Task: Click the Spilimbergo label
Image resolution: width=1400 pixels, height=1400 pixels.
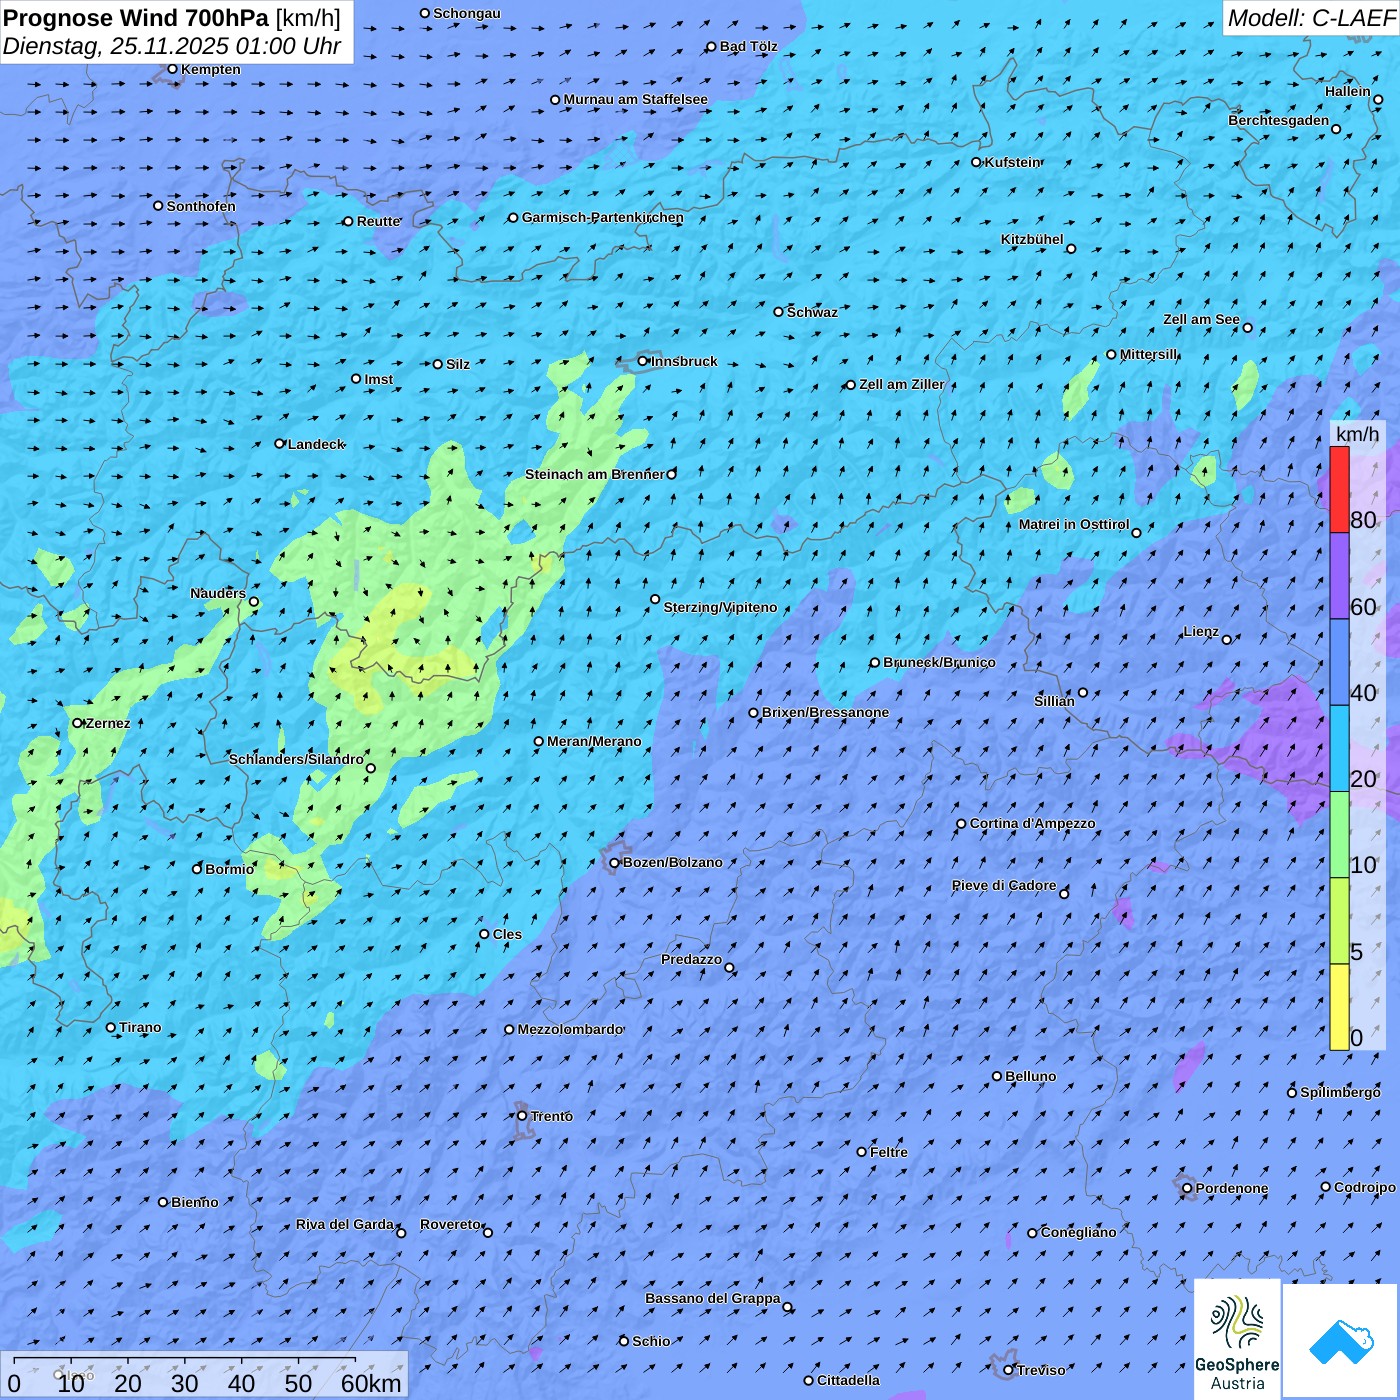Action: pos(1340,1092)
